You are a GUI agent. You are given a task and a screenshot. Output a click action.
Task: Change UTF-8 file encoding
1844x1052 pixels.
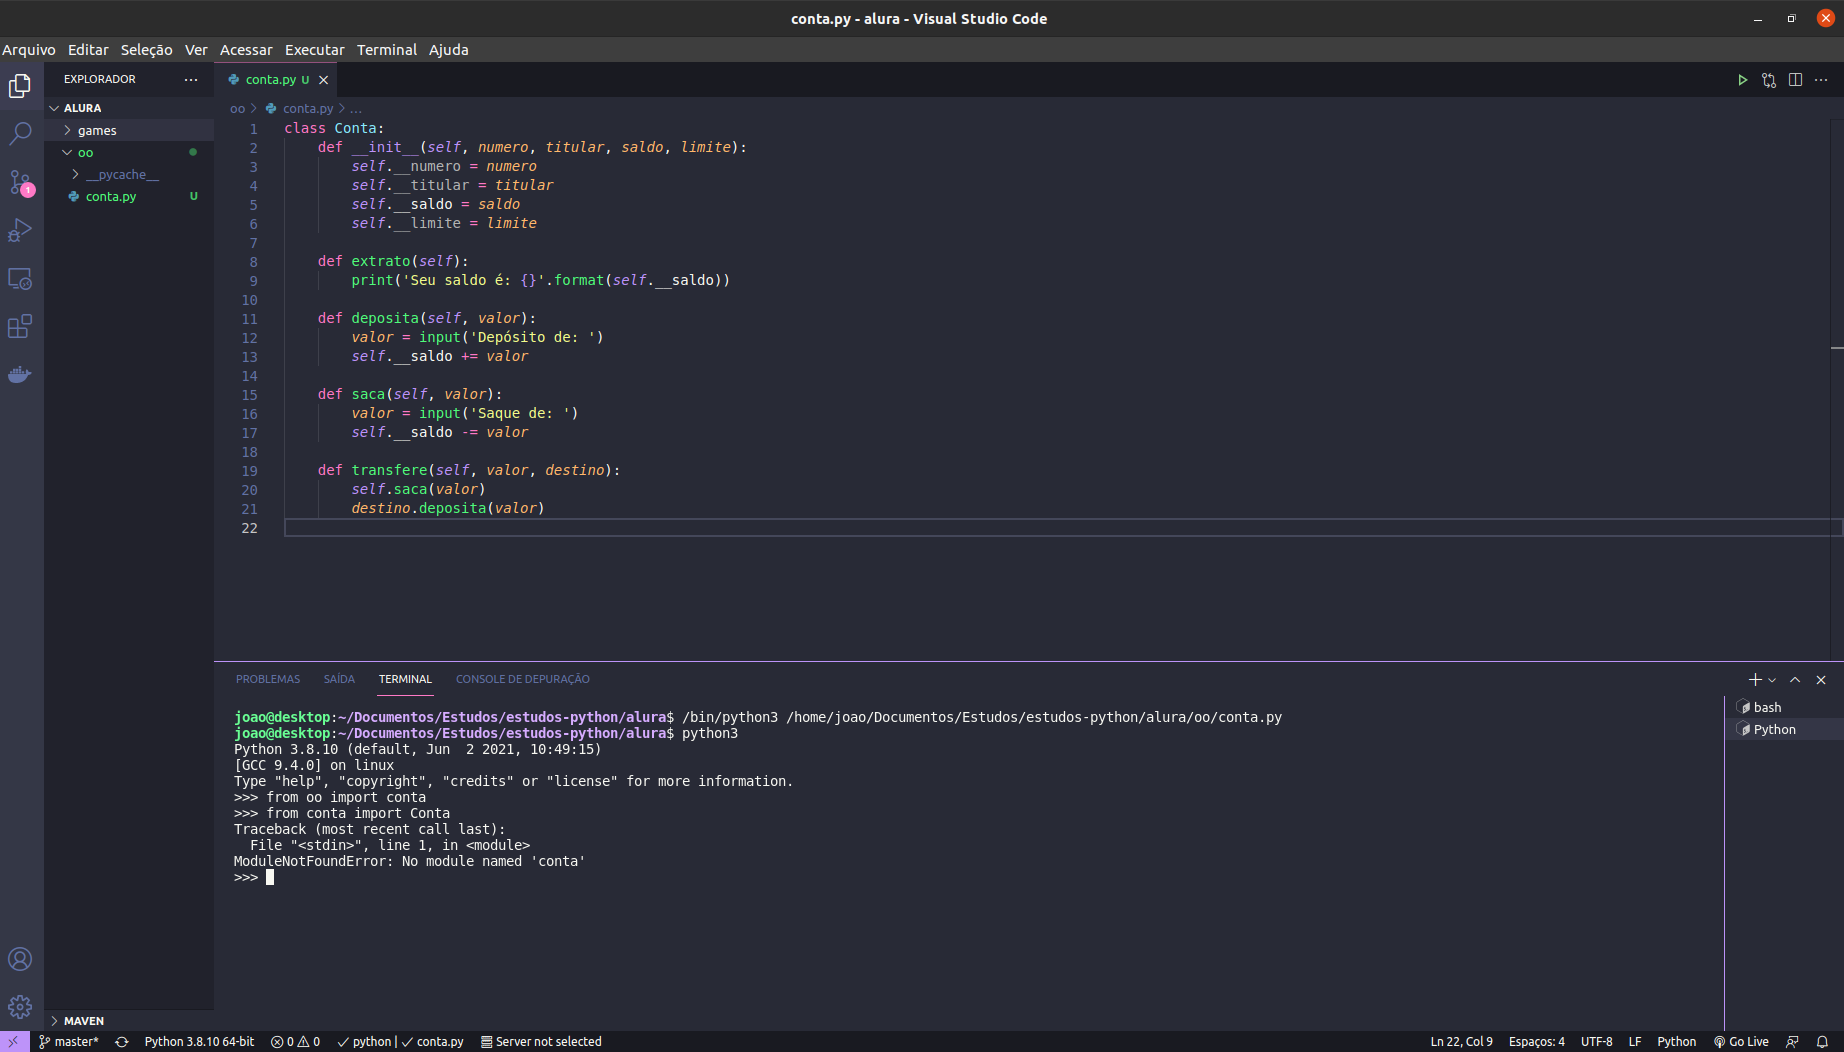(1596, 1041)
